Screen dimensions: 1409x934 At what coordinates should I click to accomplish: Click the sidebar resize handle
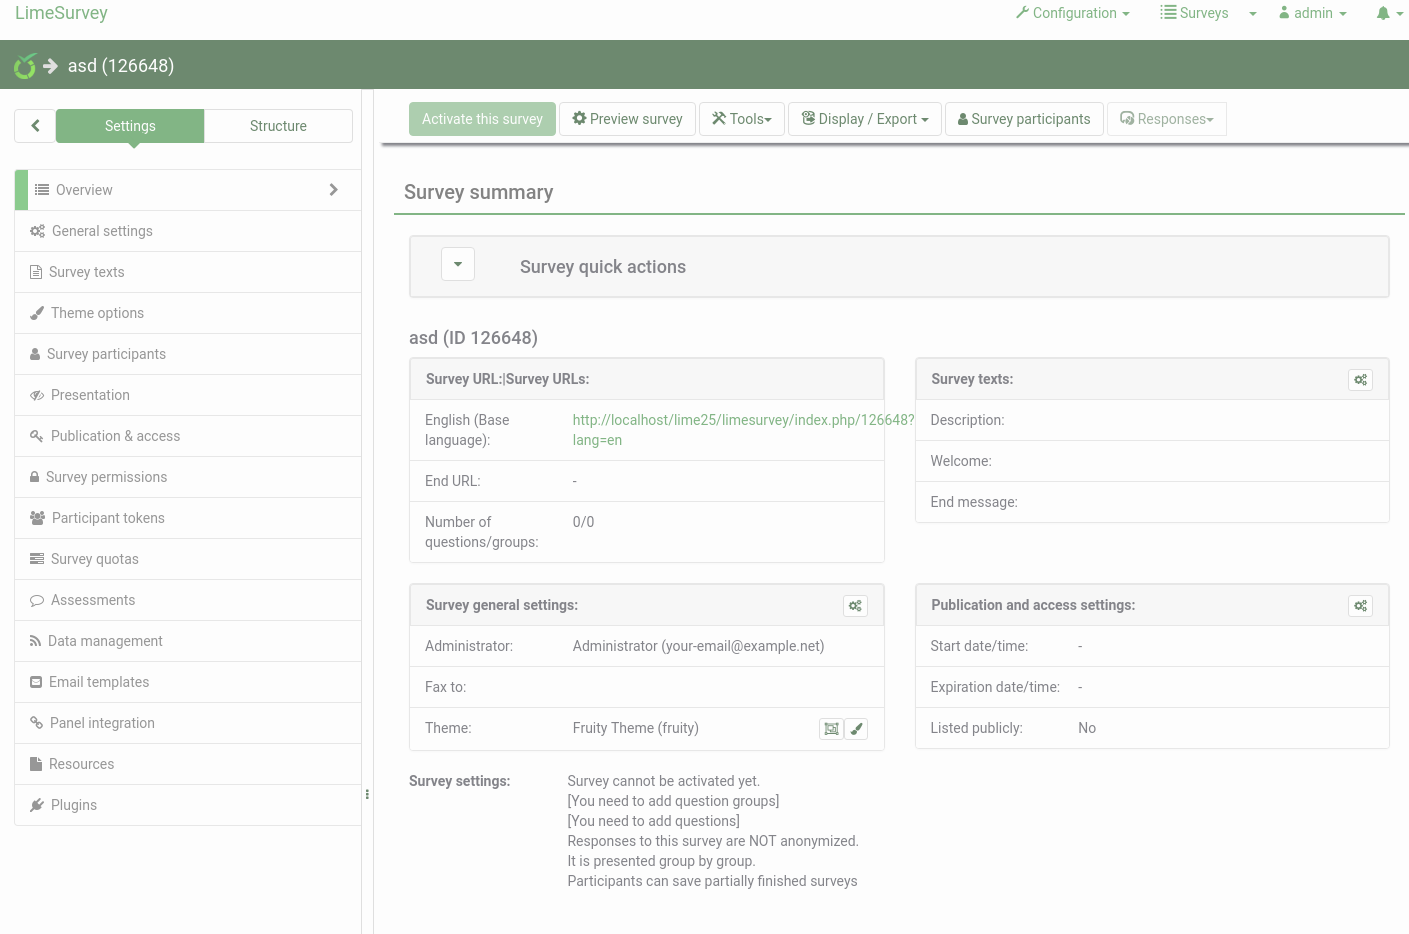tap(367, 794)
